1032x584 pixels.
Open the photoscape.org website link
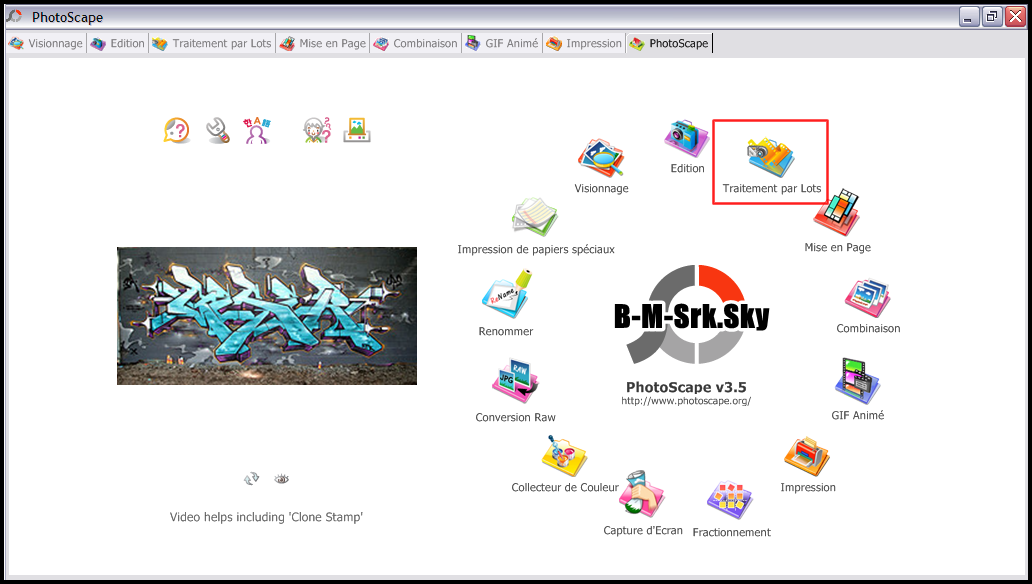(x=686, y=401)
